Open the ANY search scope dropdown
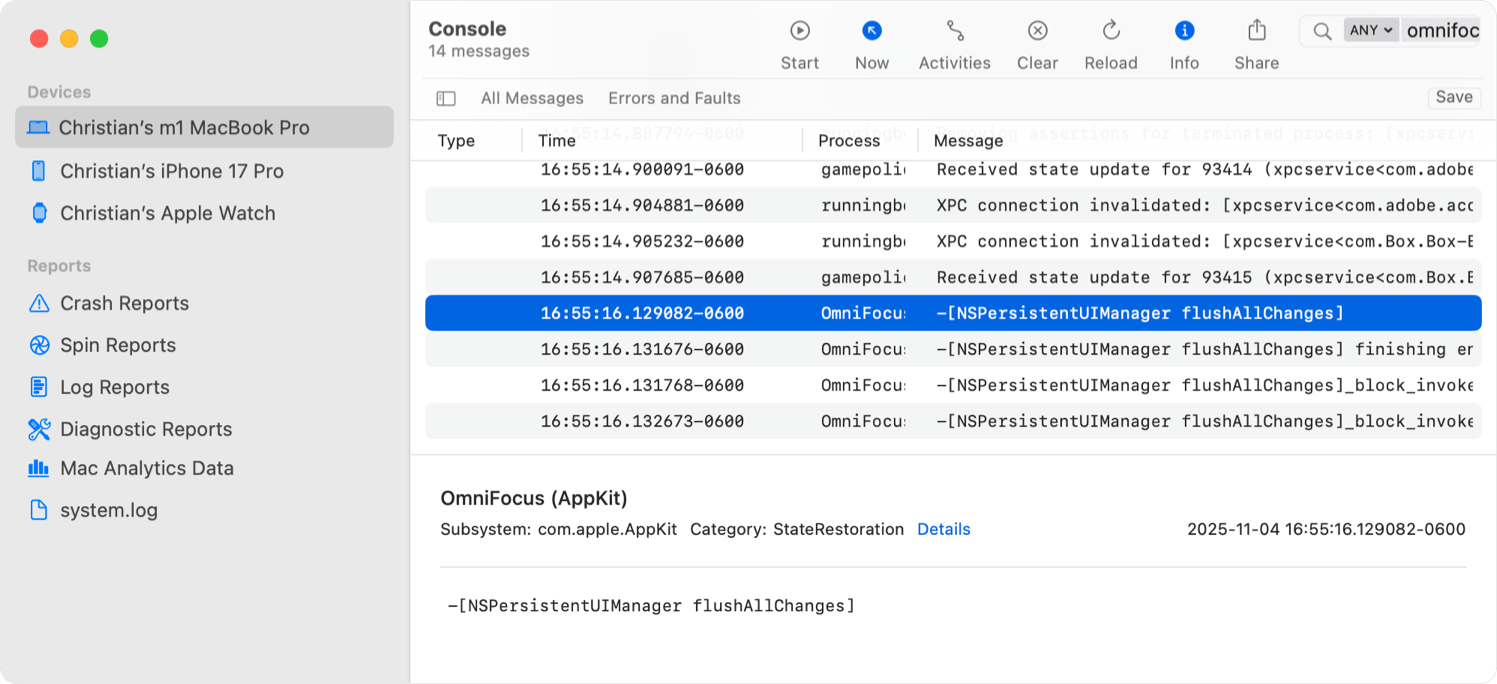Viewport: 1497px width, 684px height. point(1371,30)
